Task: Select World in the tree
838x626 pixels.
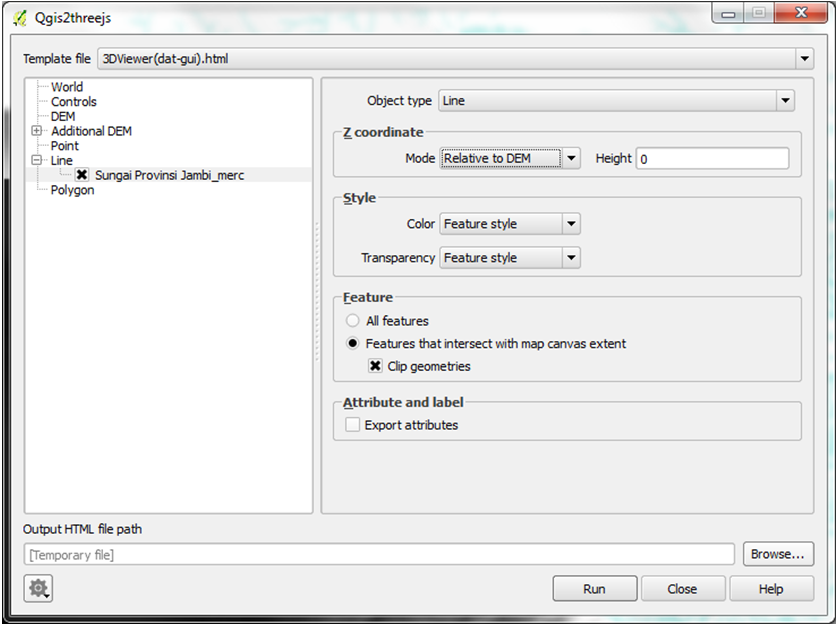Action: pos(67,87)
